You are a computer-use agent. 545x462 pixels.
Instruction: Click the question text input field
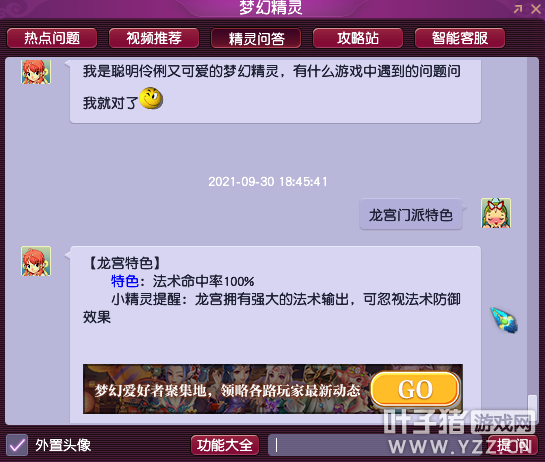tap(375, 445)
